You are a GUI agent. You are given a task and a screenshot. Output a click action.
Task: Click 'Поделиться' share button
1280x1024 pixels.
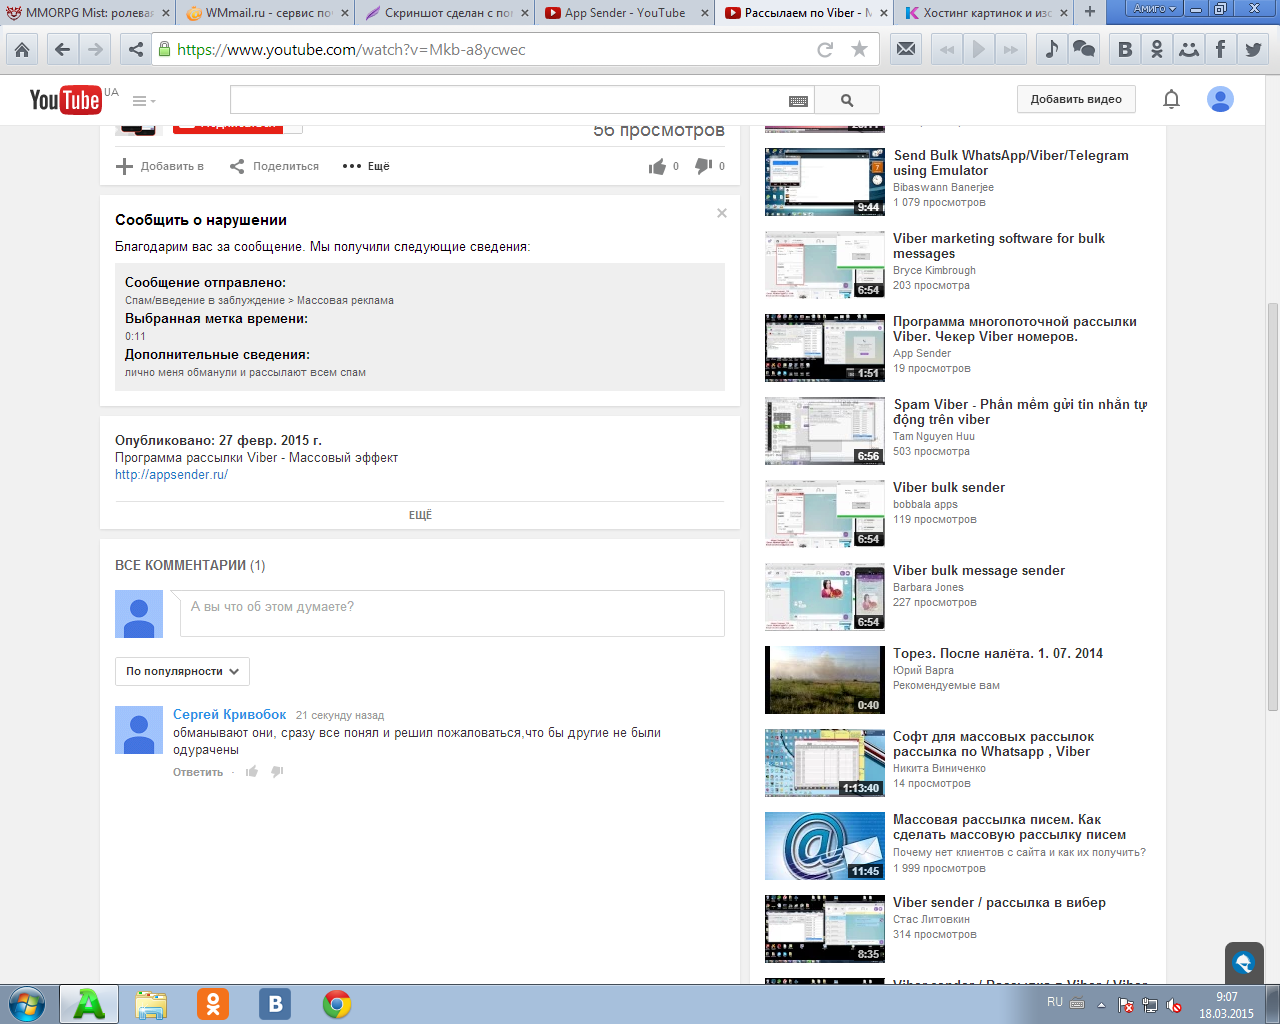click(x=274, y=166)
